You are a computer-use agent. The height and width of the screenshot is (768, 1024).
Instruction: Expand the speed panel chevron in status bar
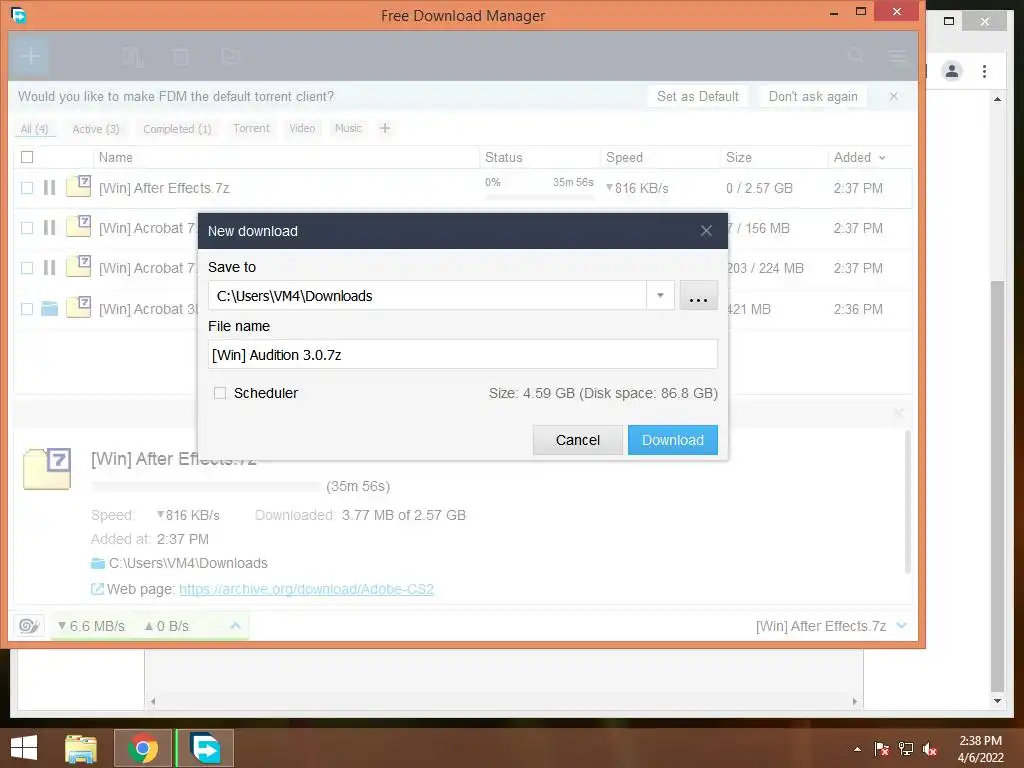tap(235, 626)
